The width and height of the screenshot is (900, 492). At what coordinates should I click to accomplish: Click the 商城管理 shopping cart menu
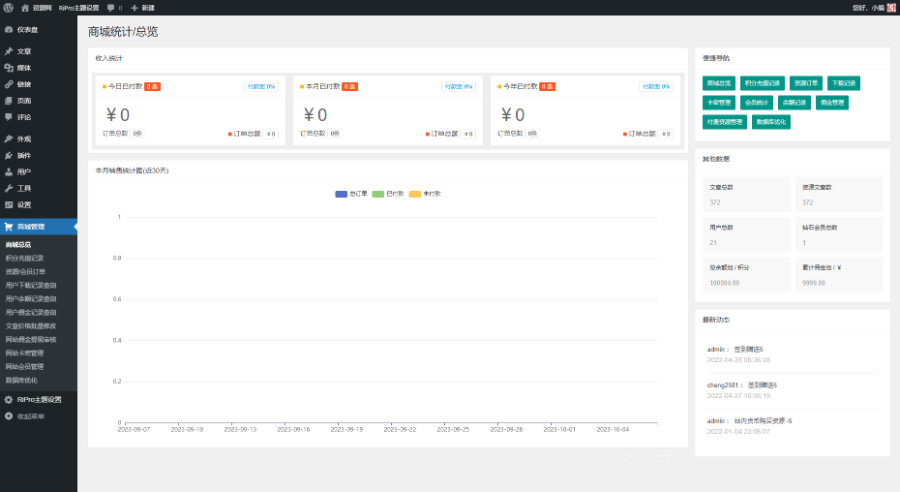click(30, 227)
